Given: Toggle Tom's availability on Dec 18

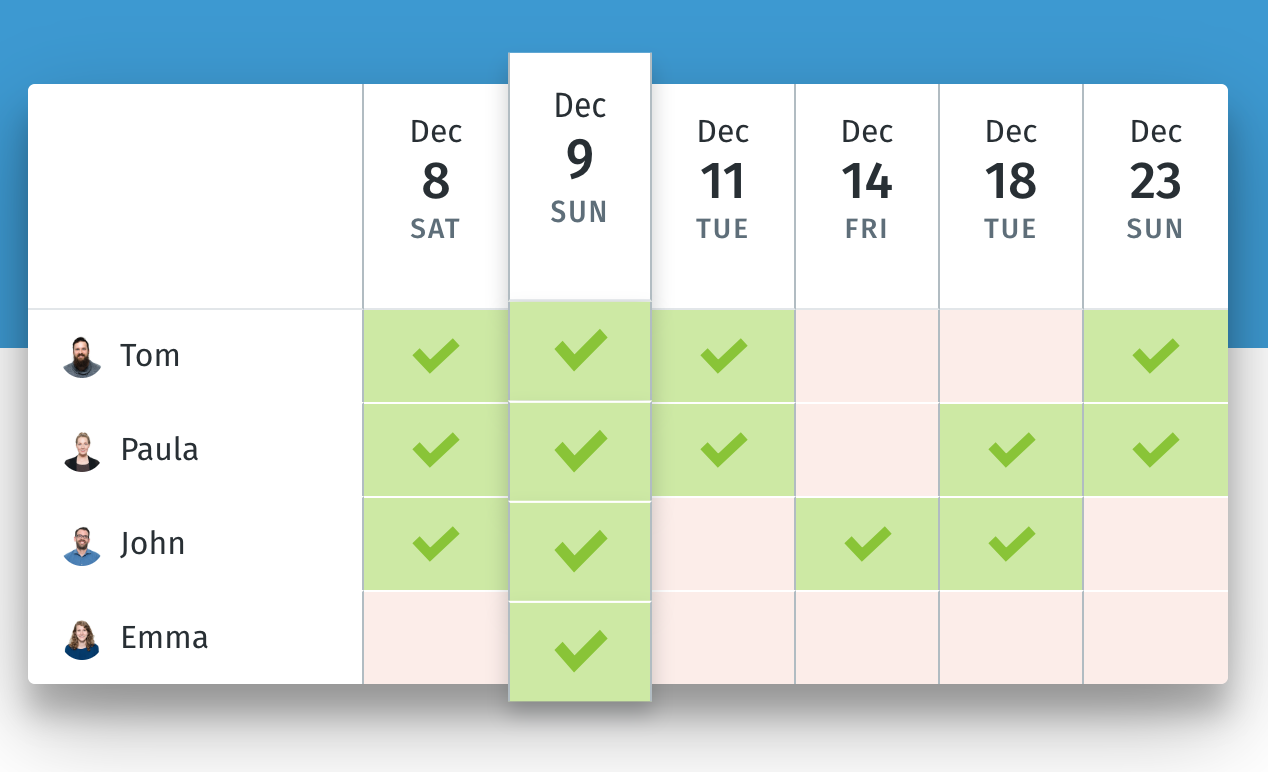Looking at the screenshot, I should coord(1010,355).
